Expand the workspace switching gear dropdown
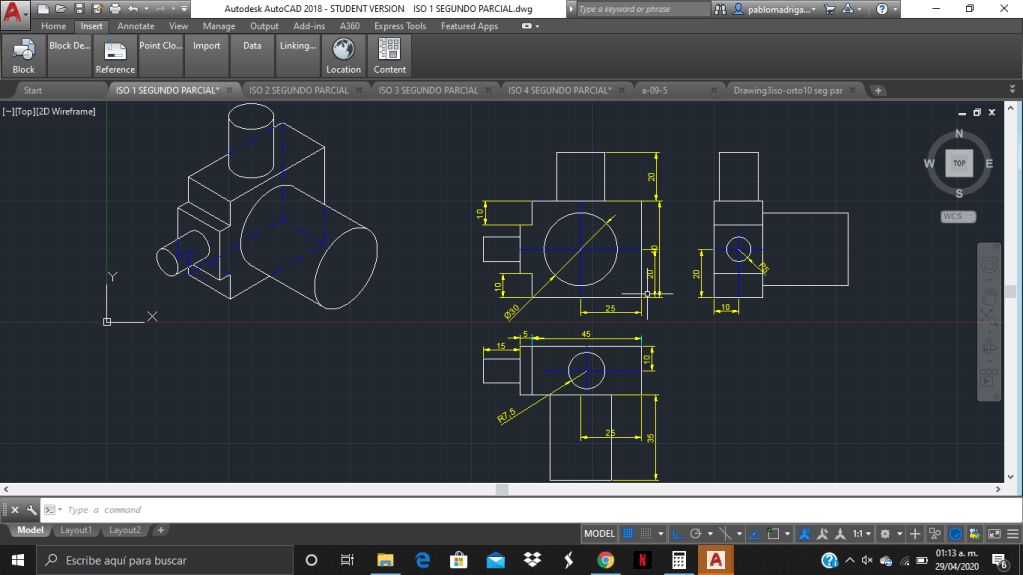Viewport: 1023px width, 575px height. 890,533
